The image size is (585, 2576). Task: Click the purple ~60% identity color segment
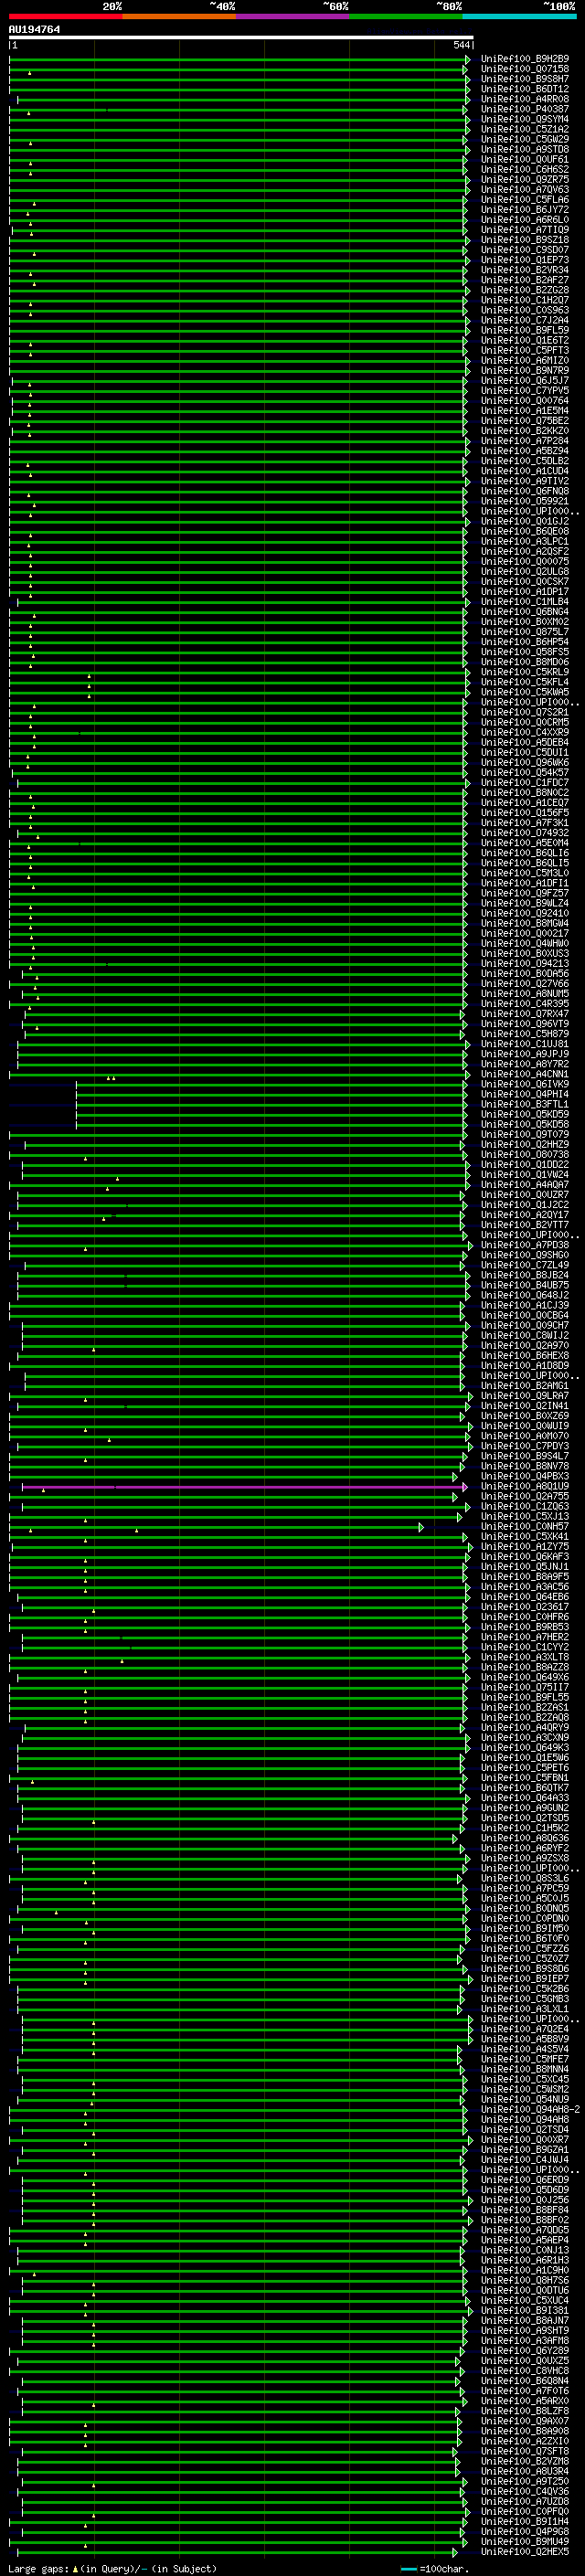click(292, 16)
